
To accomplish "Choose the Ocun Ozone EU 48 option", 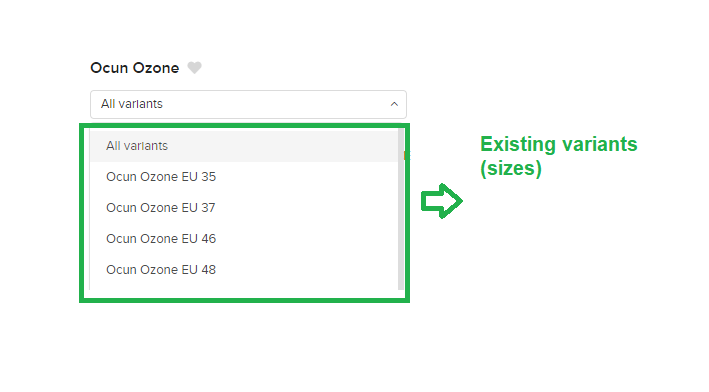I will (x=244, y=270).
